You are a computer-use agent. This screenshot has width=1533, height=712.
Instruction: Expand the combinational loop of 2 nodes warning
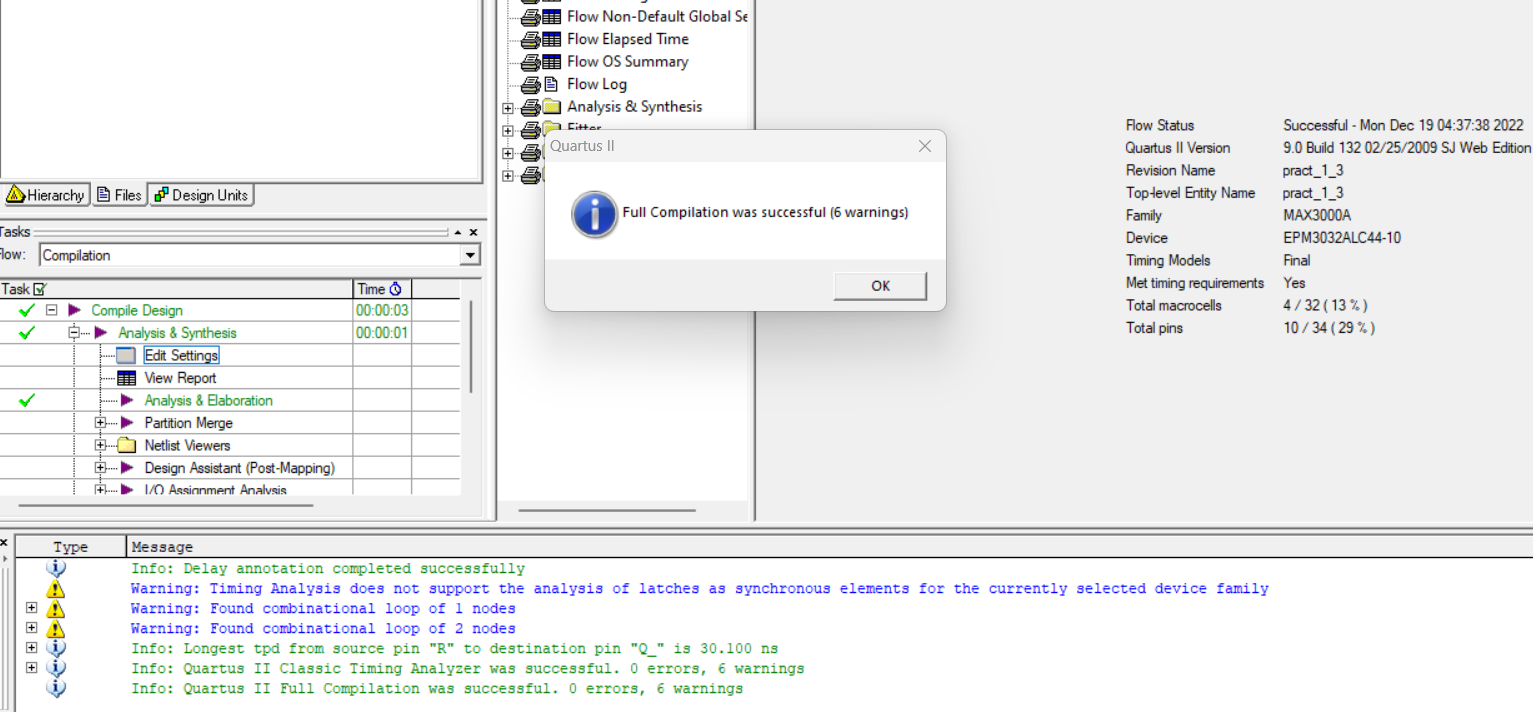[x=32, y=628]
